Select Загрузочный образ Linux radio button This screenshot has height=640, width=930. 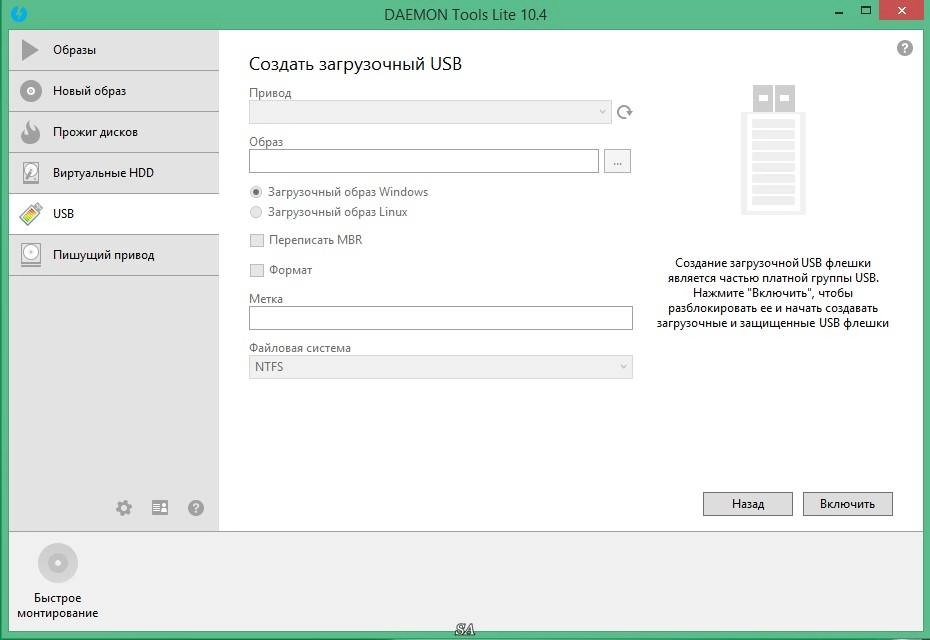pos(256,212)
